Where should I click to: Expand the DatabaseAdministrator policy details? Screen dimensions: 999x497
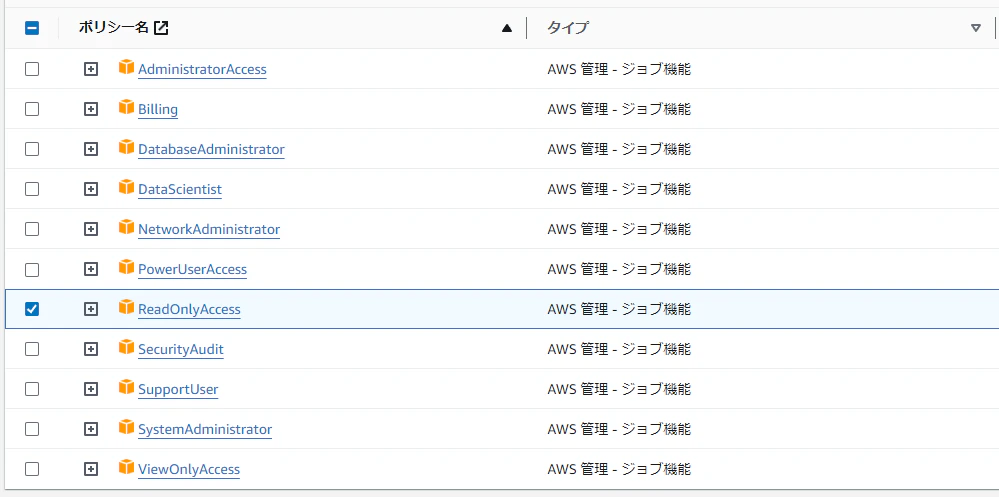[91, 149]
